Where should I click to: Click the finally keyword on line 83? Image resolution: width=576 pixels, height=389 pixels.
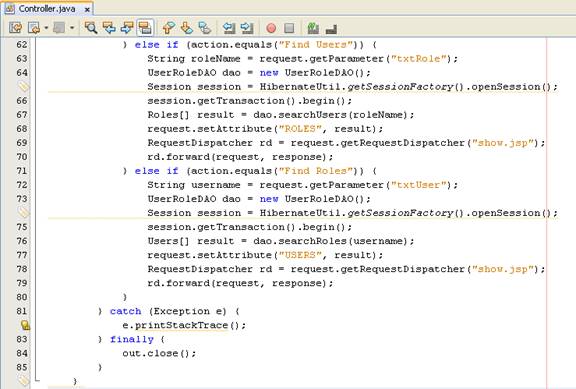pyautogui.click(x=132, y=339)
